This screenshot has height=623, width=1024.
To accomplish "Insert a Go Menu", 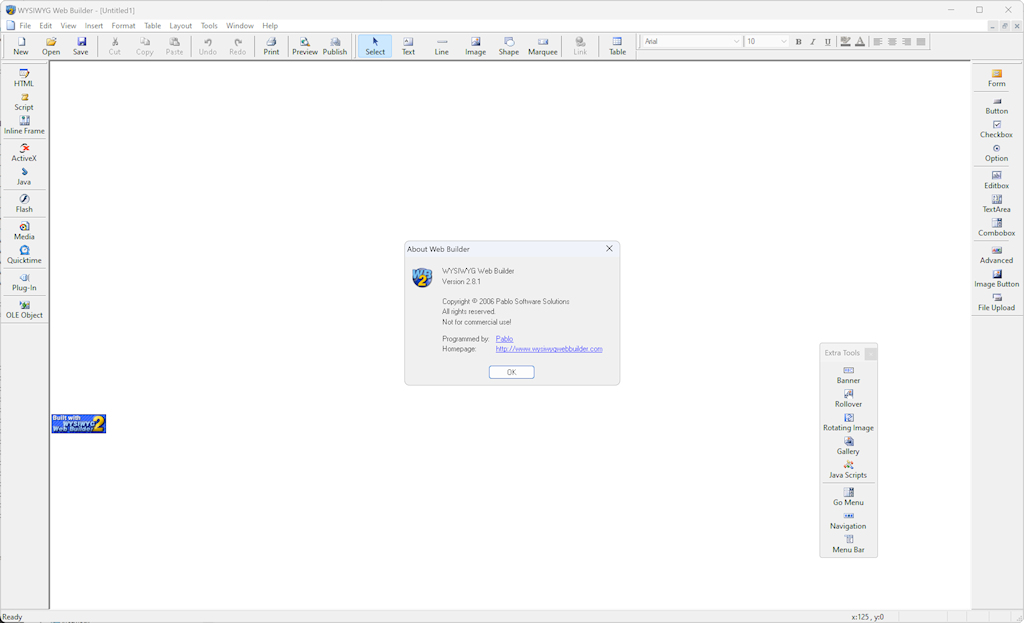I will 848,496.
